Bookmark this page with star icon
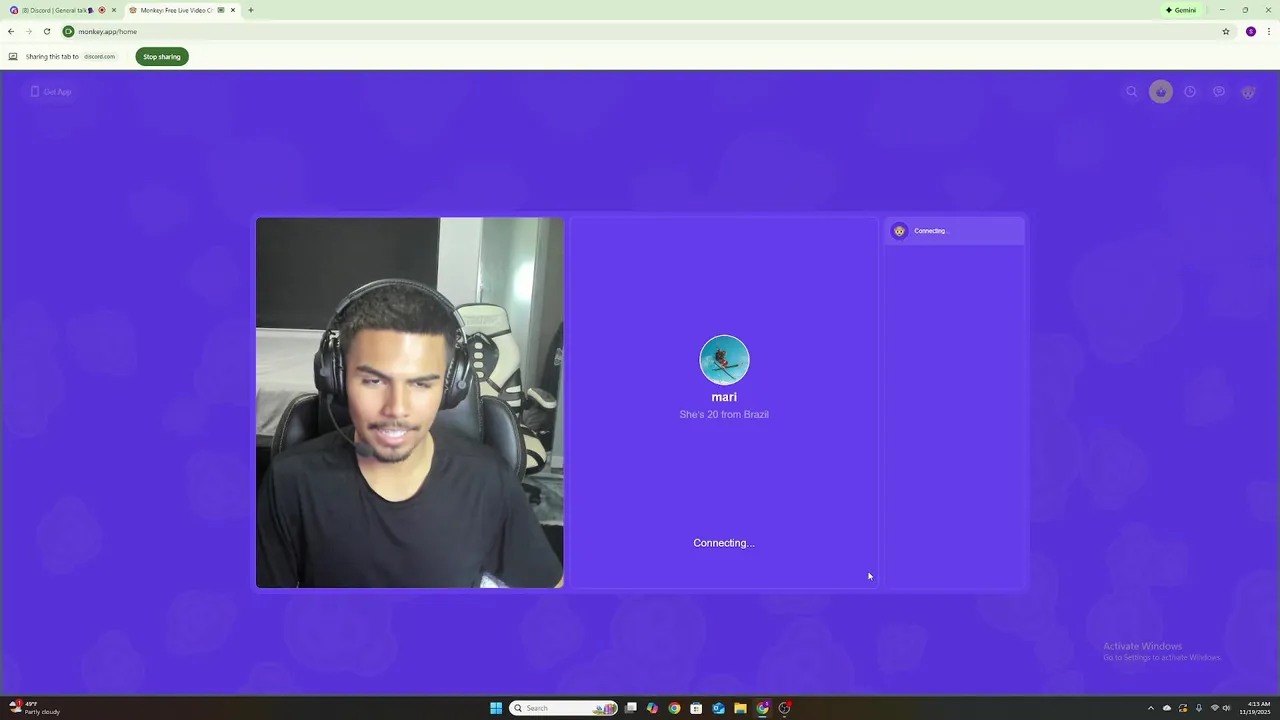The width and height of the screenshot is (1280, 720). point(1226,31)
